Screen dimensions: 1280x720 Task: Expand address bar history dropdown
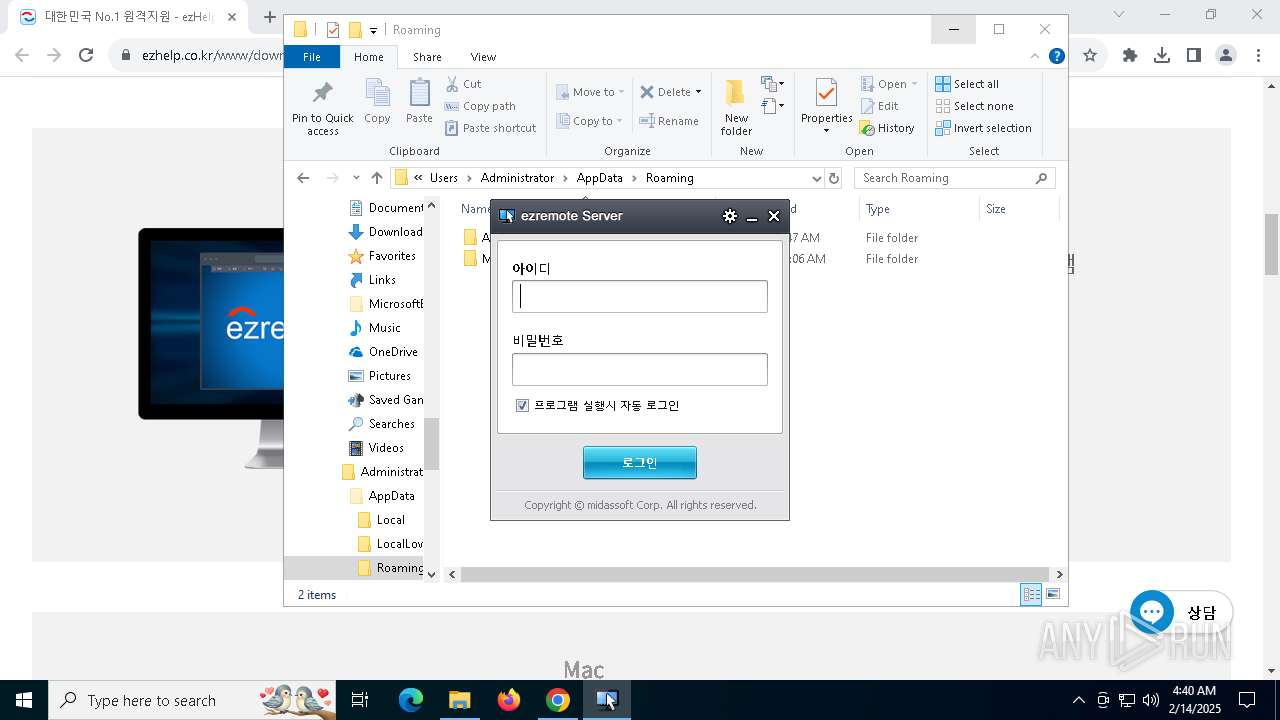coord(816,178)
